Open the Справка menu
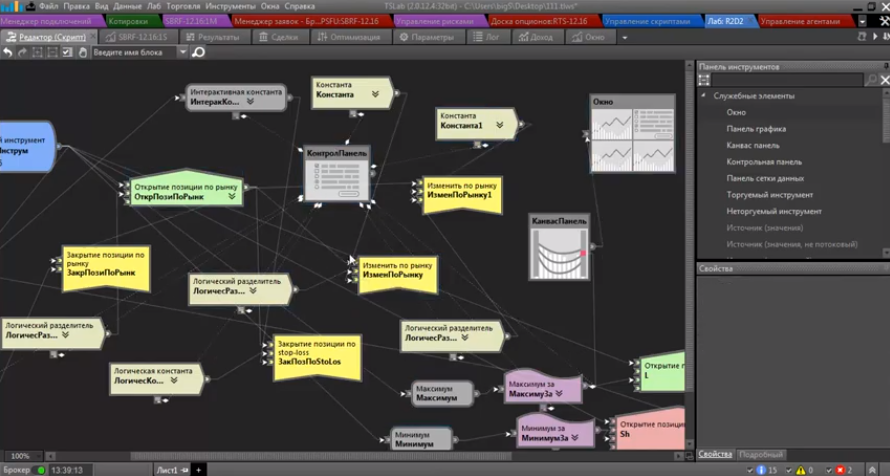This screenshot has height=476, width=890. pyautogui.click(x=299, y=6)
